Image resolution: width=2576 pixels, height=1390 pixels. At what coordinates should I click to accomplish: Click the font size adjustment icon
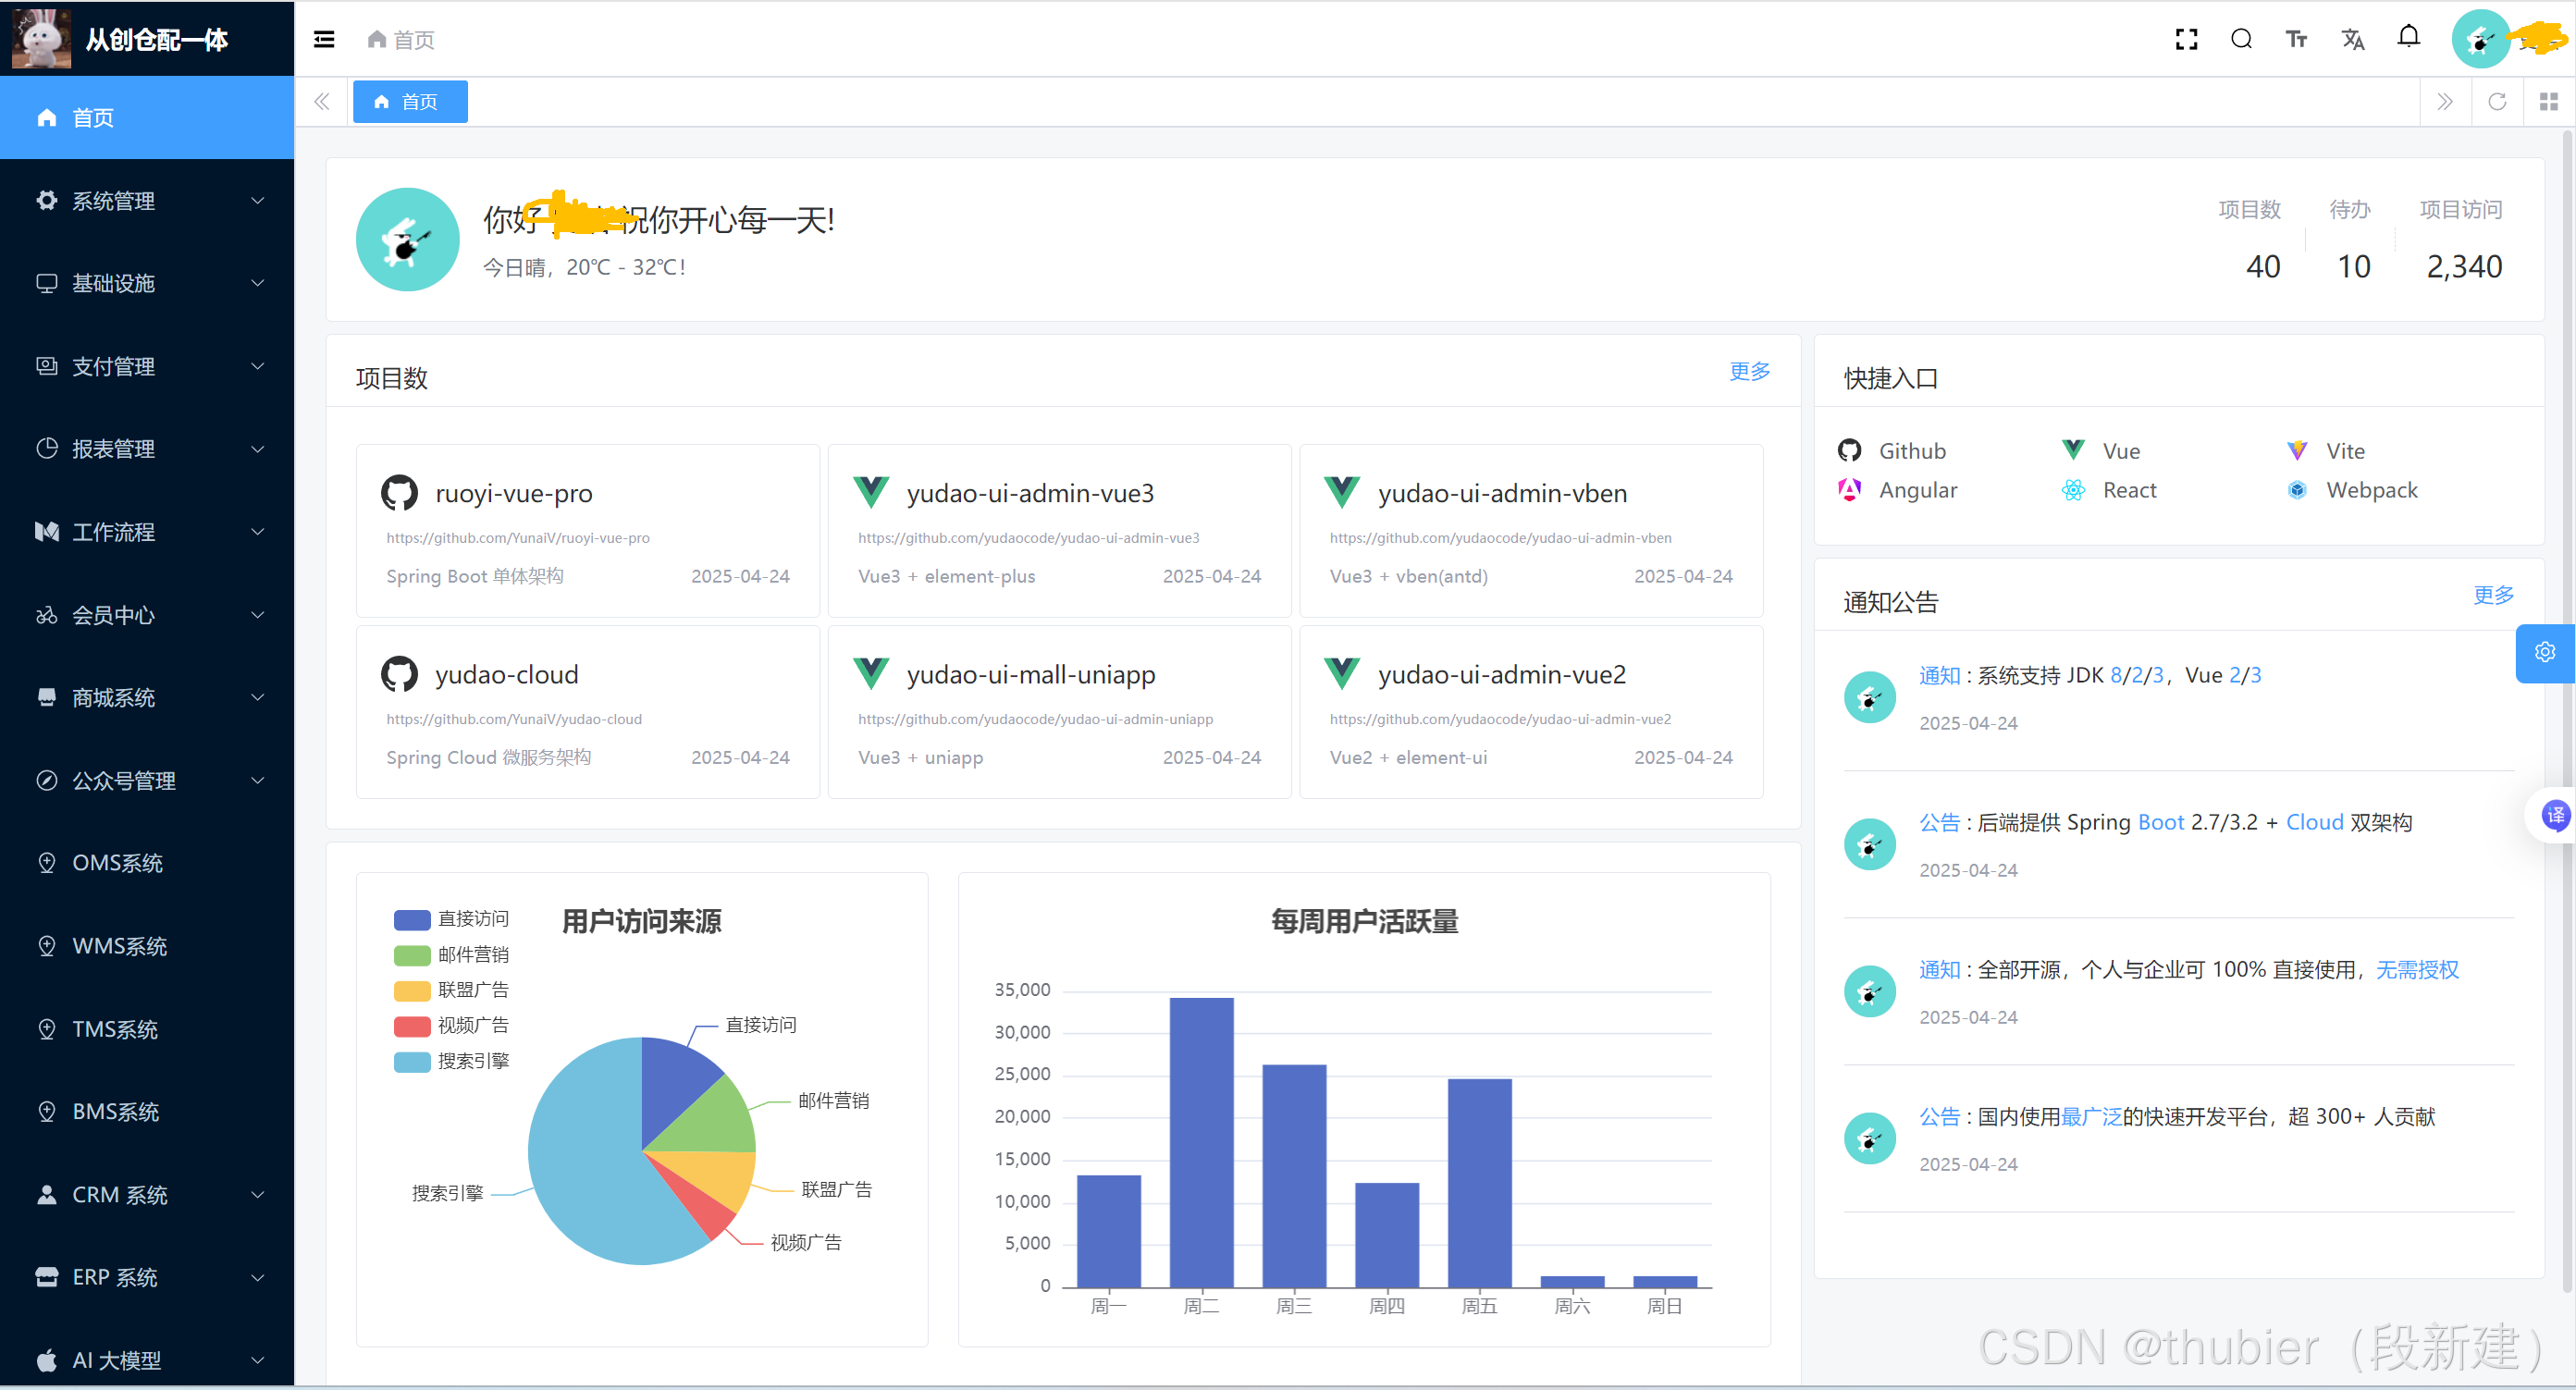pyautogui.click(x=2297, y=39)
